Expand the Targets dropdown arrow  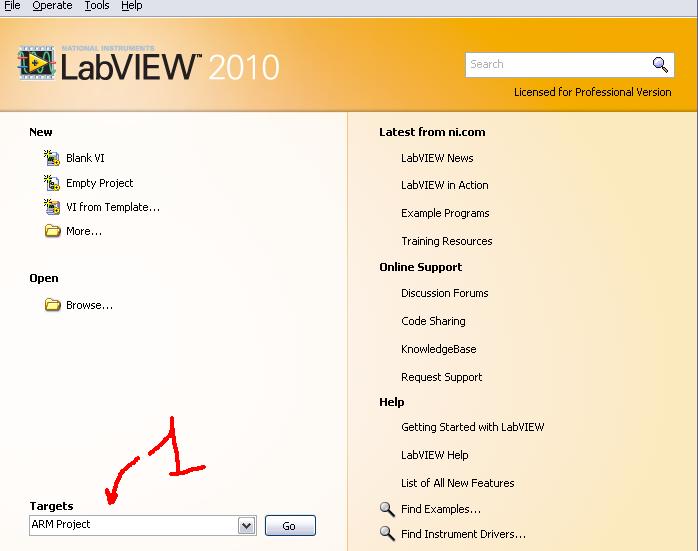pos(247,526)
